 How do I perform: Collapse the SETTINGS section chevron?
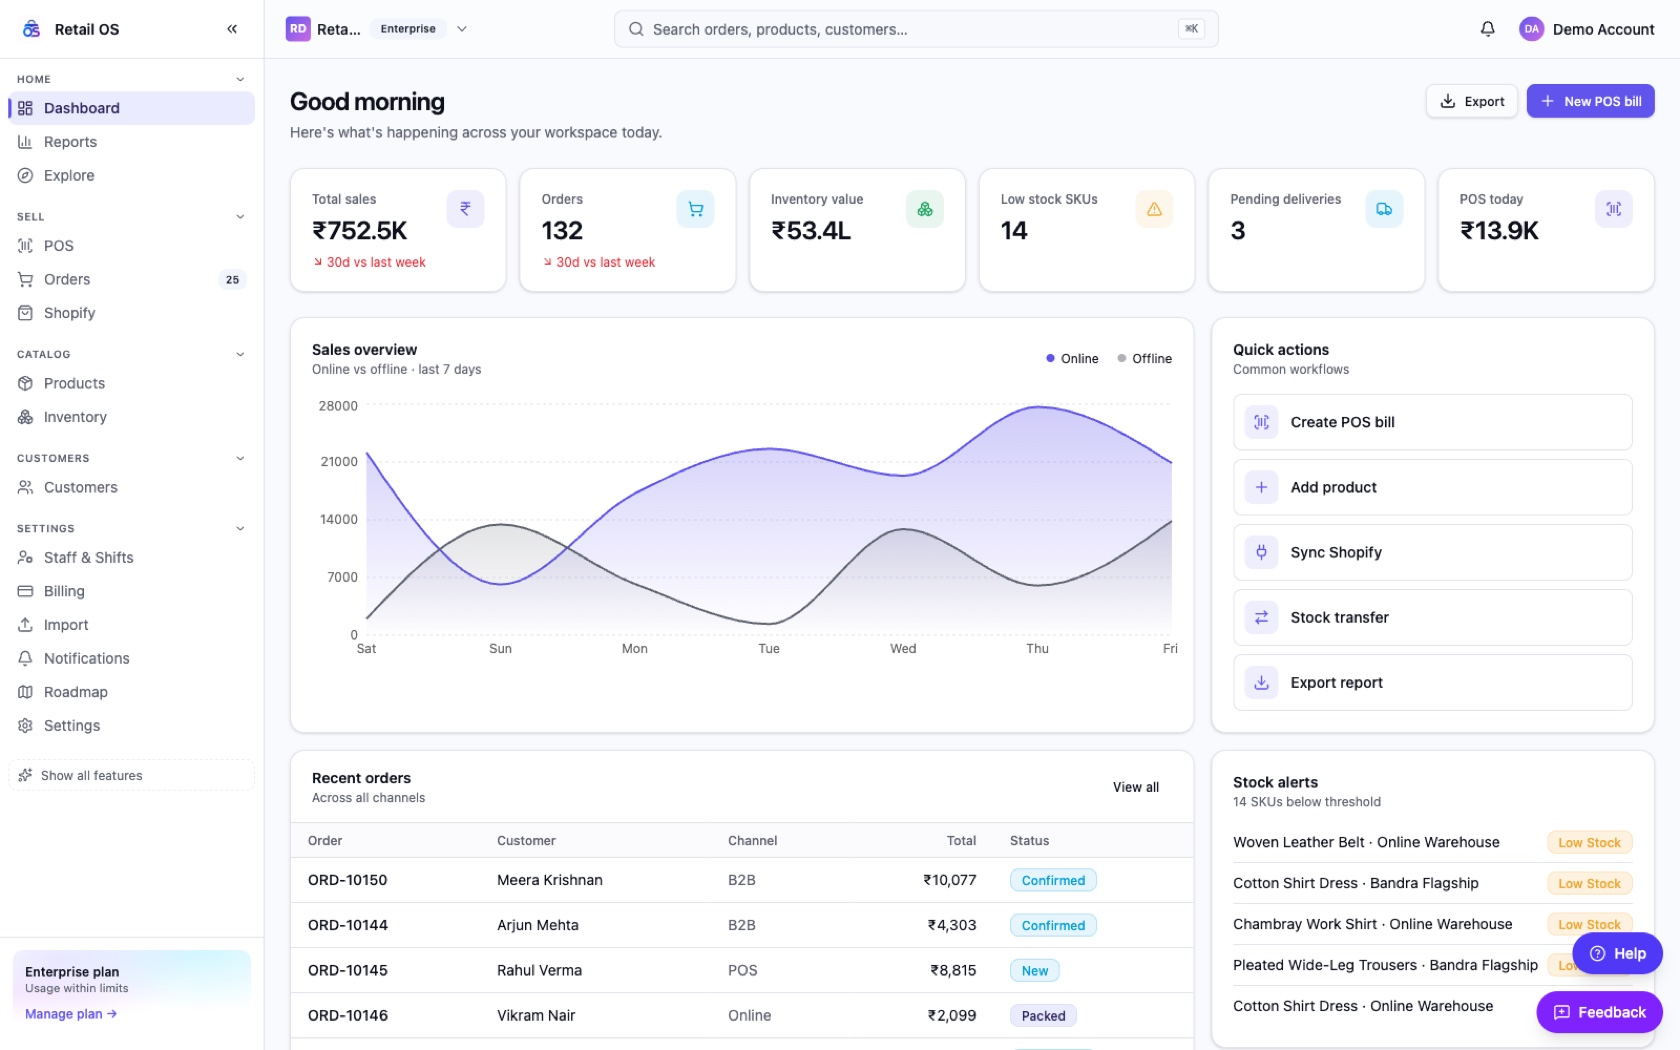coord(240,528)
